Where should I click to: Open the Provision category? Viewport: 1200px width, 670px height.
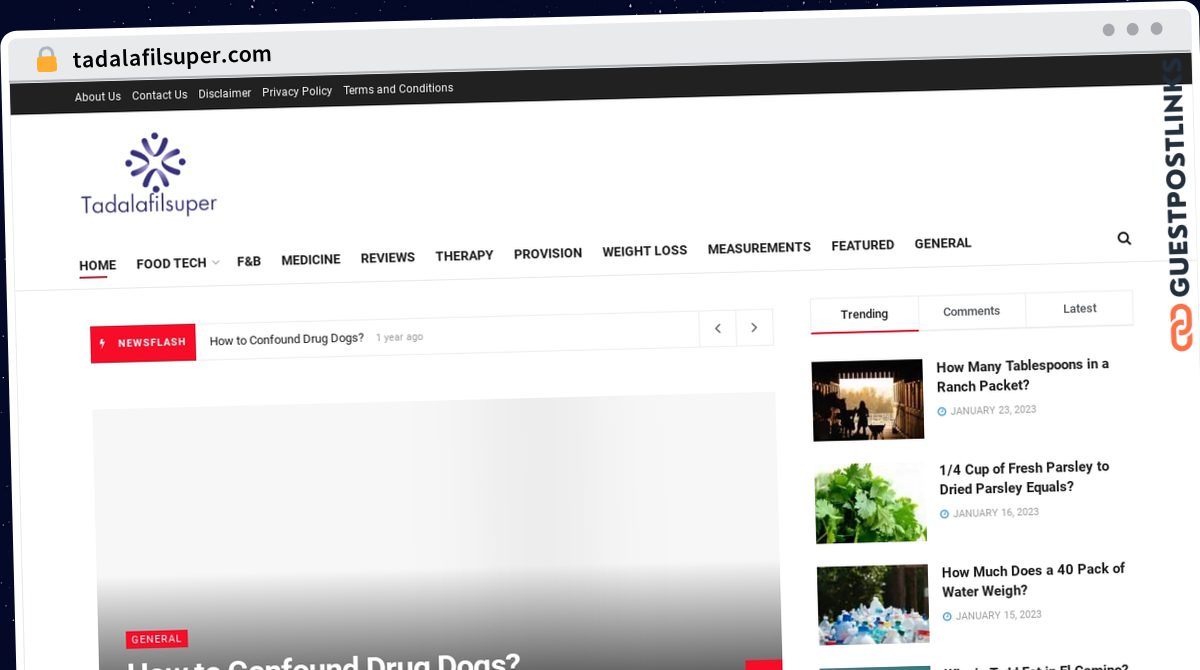tap(548, 253)
